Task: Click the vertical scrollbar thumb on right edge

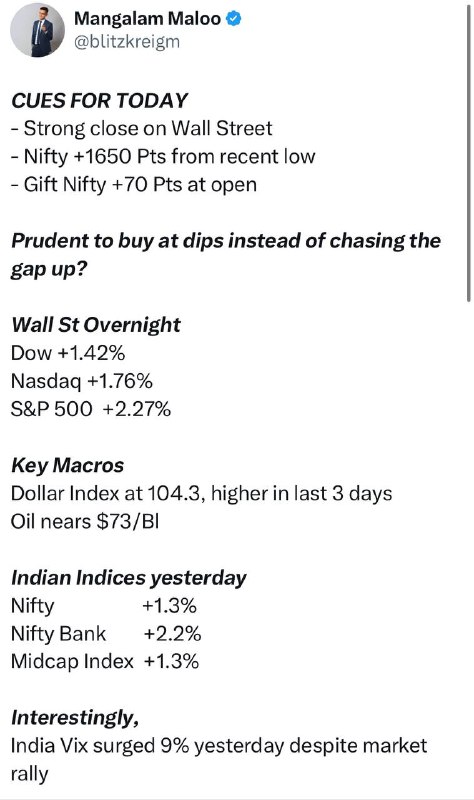Action: (468, 153)
